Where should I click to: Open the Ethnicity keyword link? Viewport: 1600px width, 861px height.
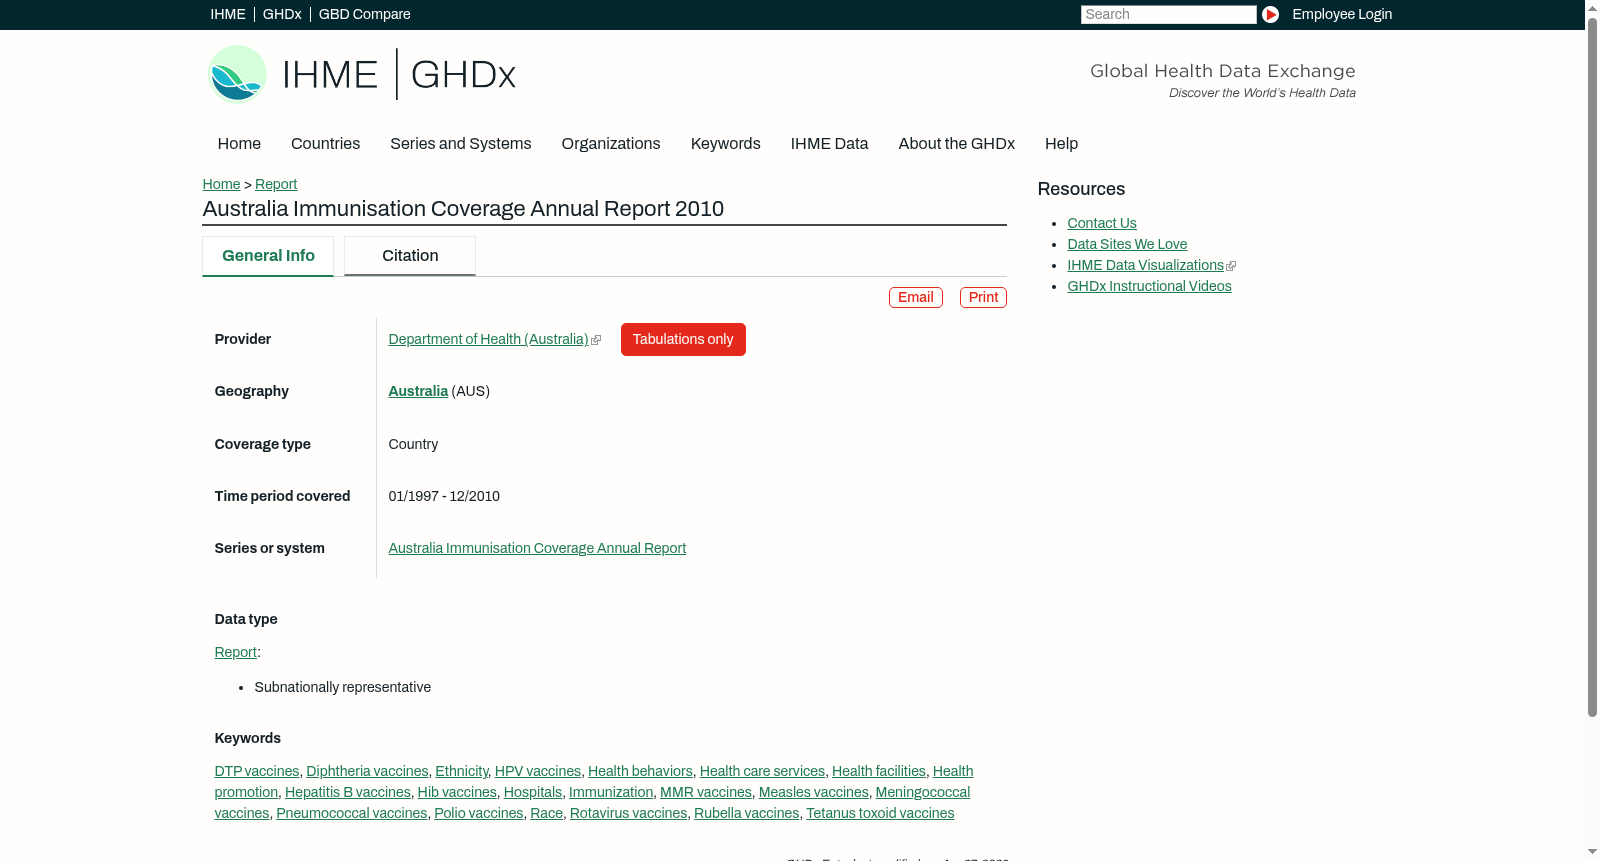coord(462,771)
